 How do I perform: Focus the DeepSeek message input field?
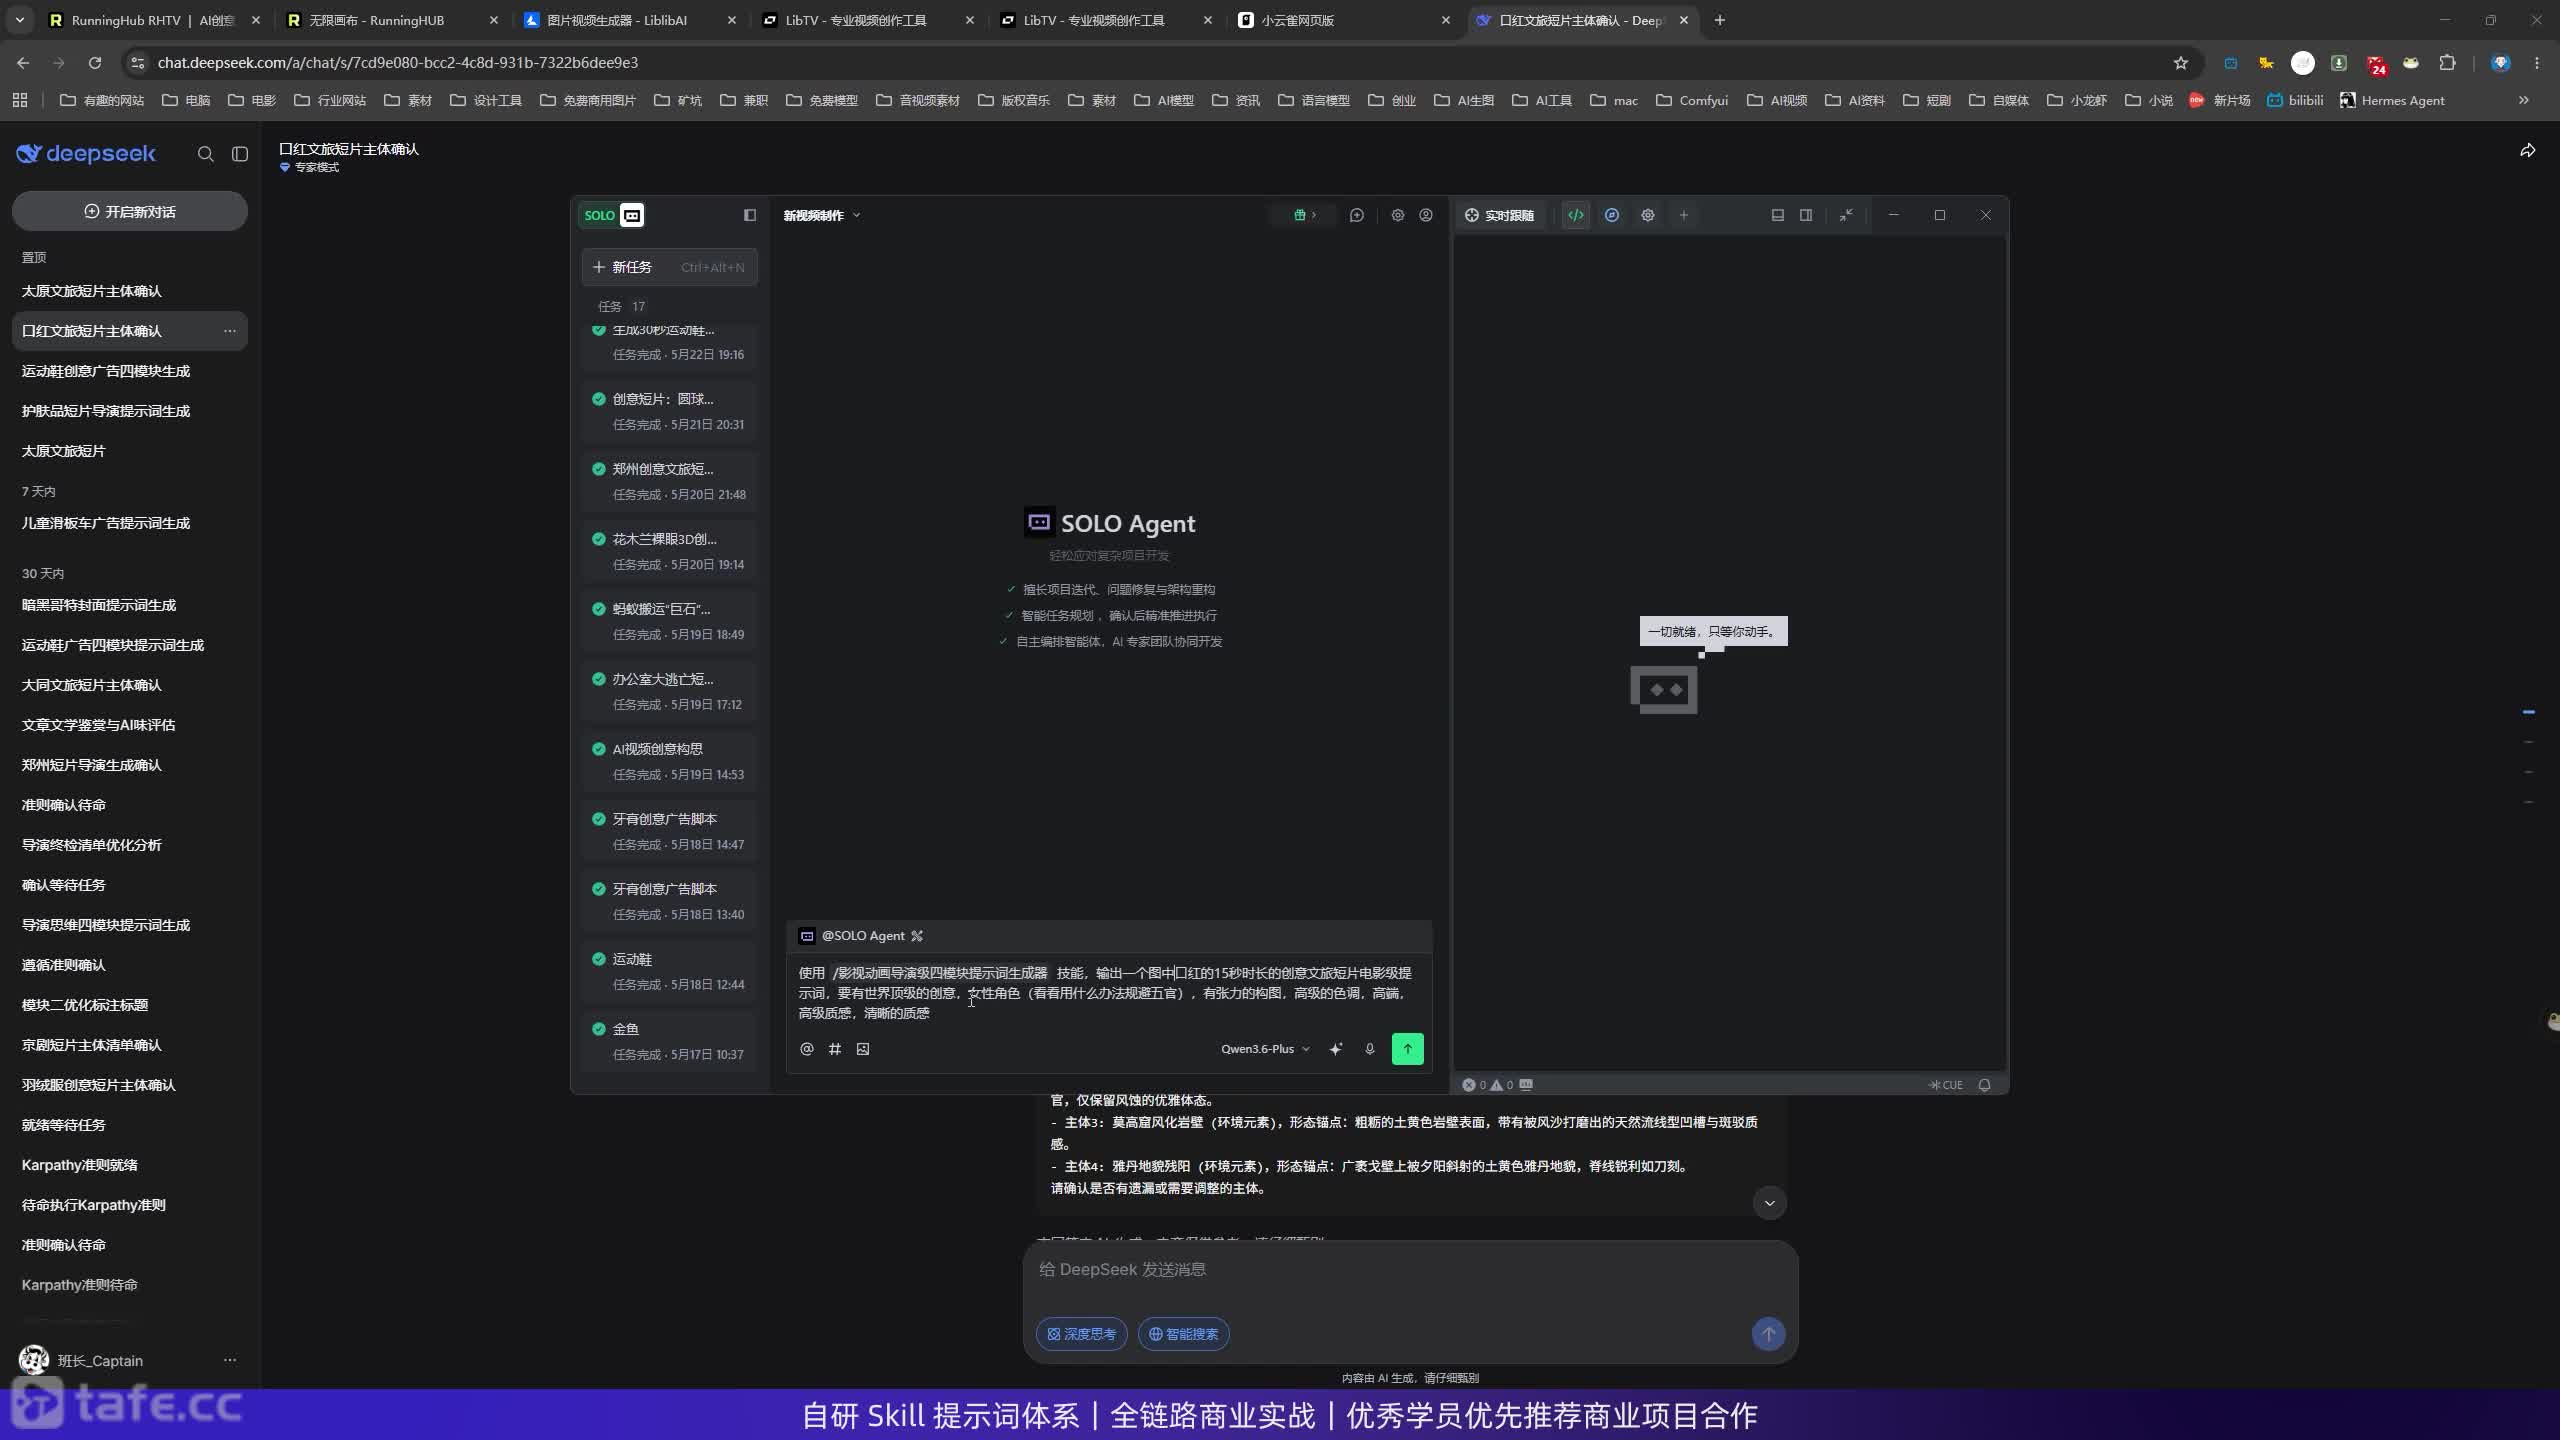pos(1410,1270)
